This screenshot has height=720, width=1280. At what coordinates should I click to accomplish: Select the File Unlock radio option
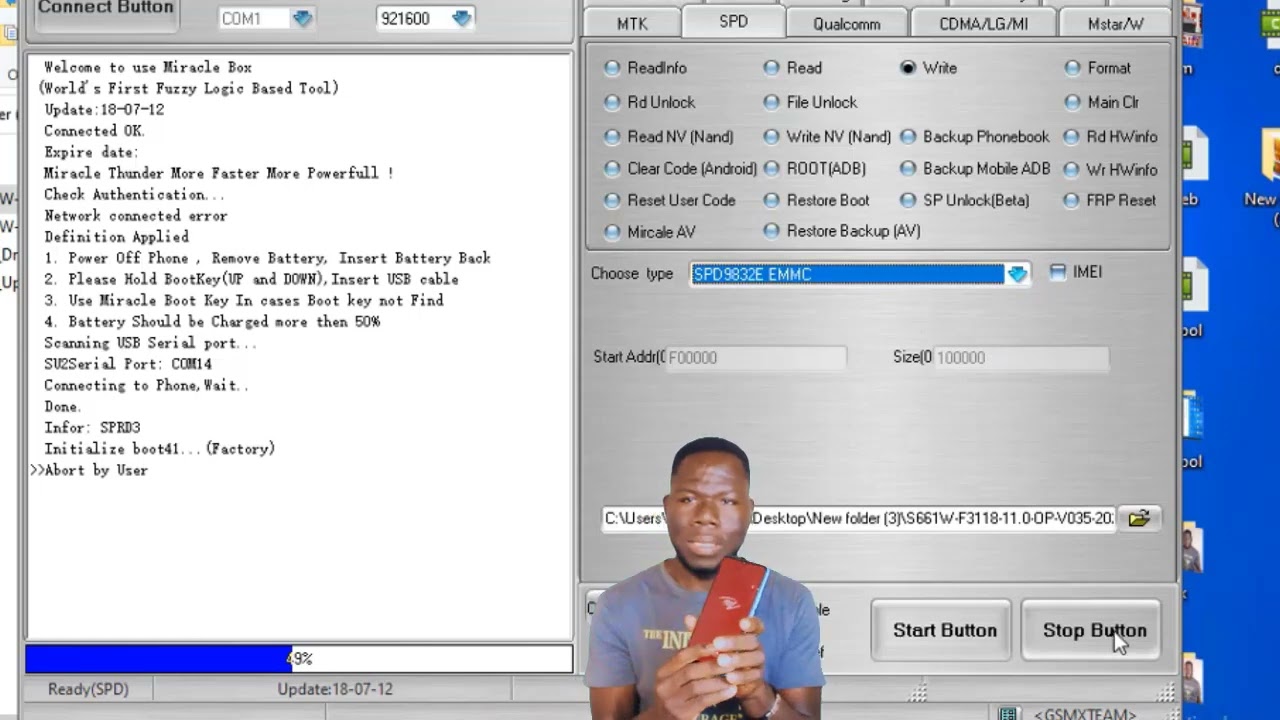[809, 102]
